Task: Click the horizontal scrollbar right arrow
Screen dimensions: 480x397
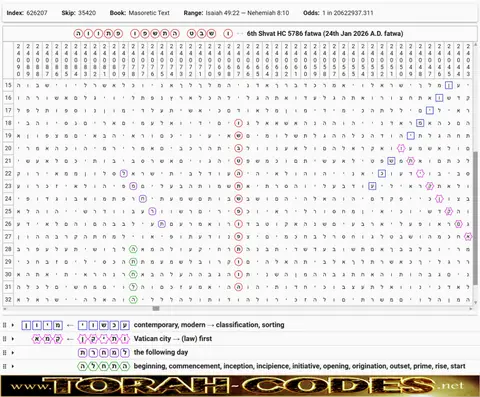Action: (x=470, y=308)
